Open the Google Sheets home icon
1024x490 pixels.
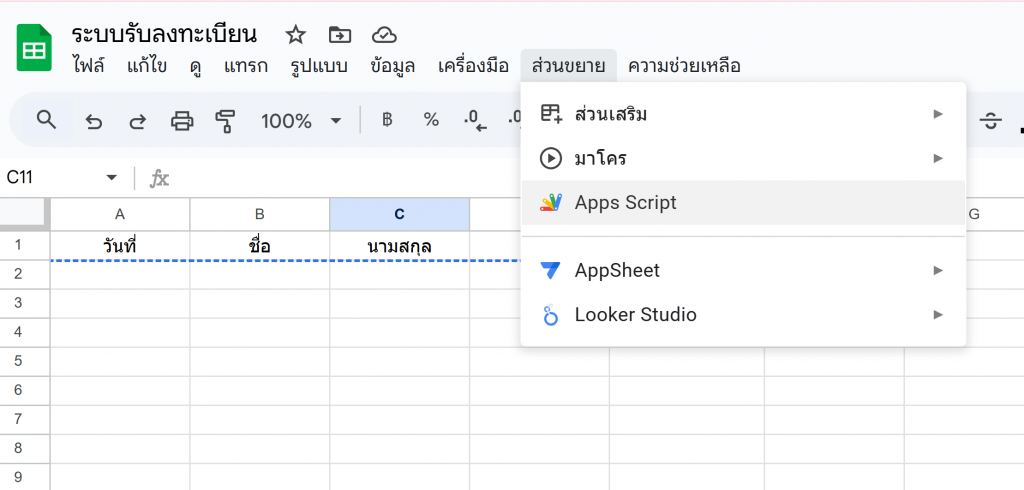34,48
